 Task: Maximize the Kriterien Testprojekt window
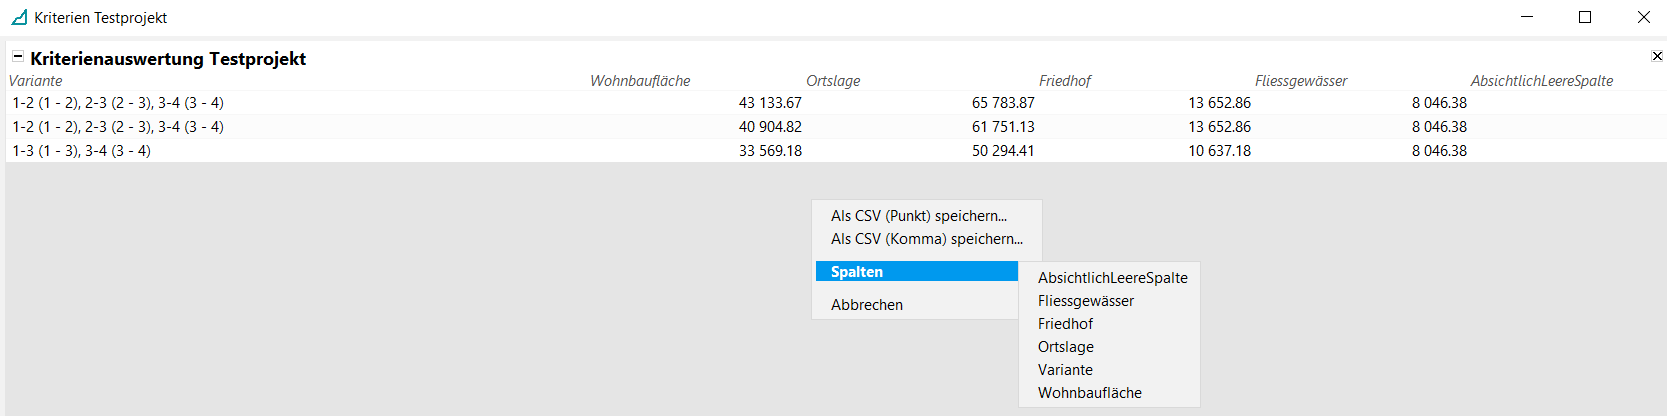click(1585, 17)
